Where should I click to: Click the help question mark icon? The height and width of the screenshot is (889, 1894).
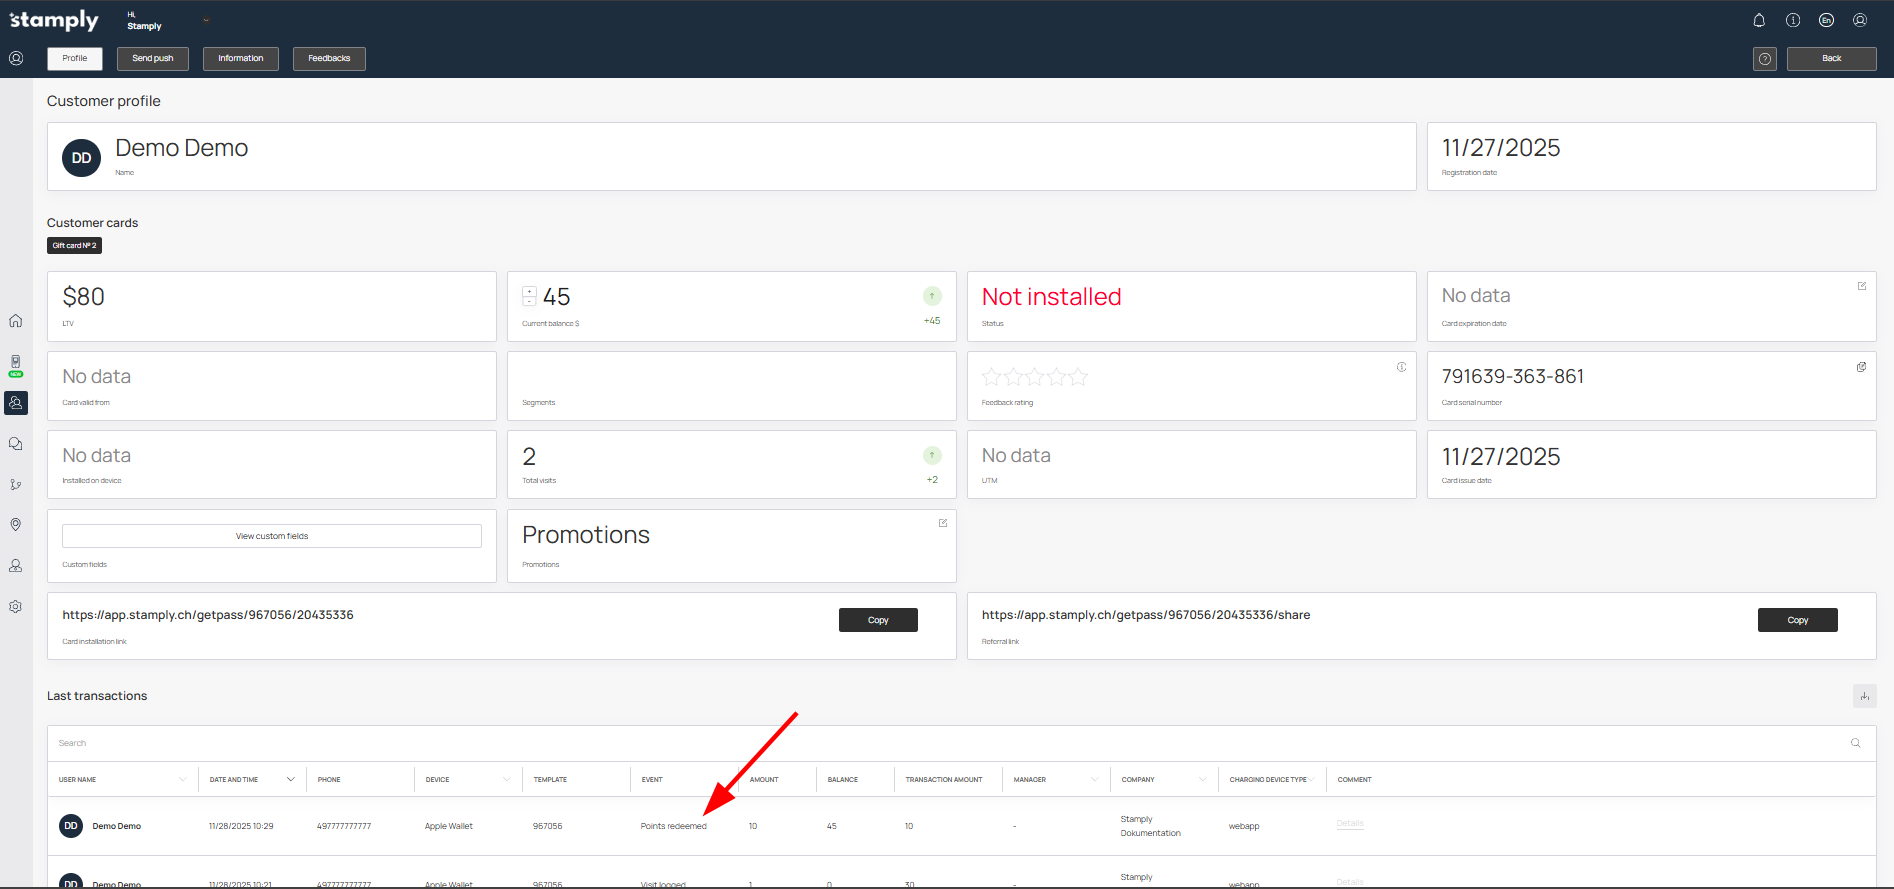point(1765,59)
